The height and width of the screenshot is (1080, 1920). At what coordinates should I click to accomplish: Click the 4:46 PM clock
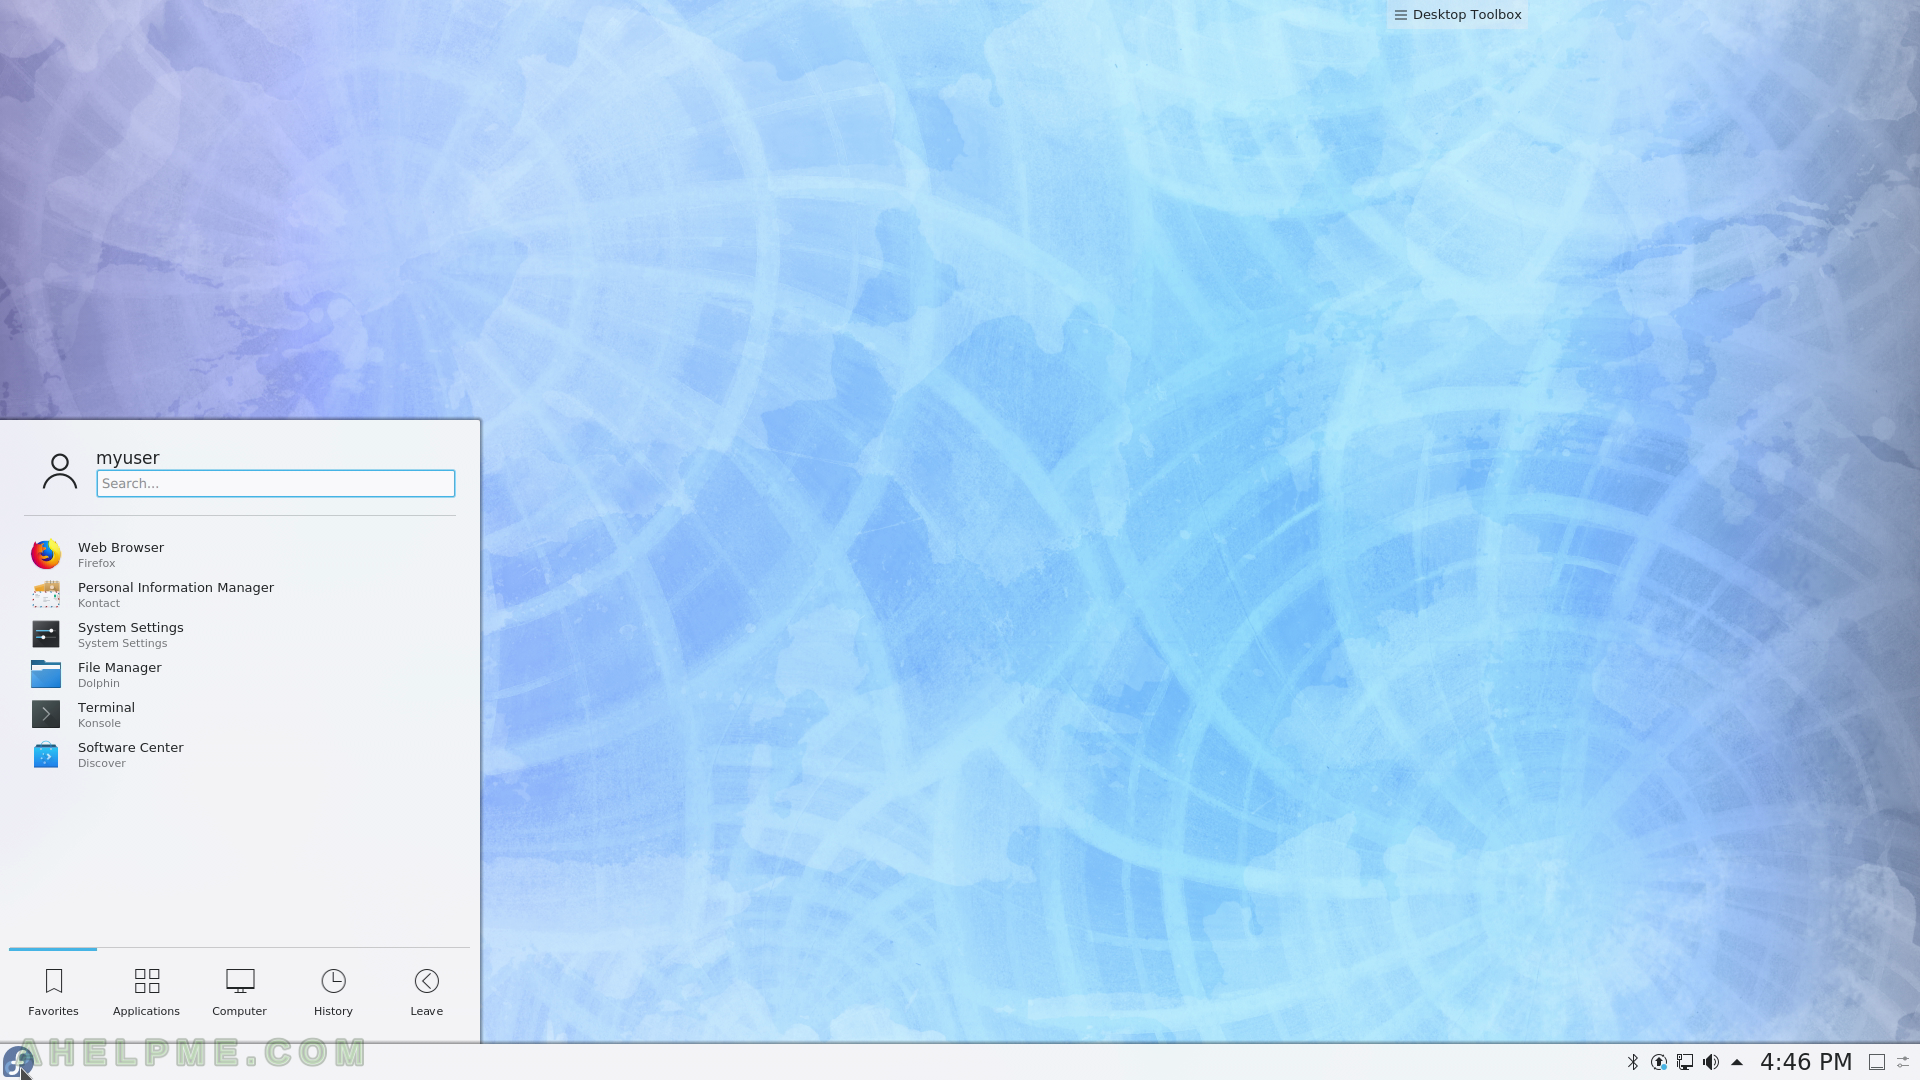pyautogui.click(x=1806, y=1062)
